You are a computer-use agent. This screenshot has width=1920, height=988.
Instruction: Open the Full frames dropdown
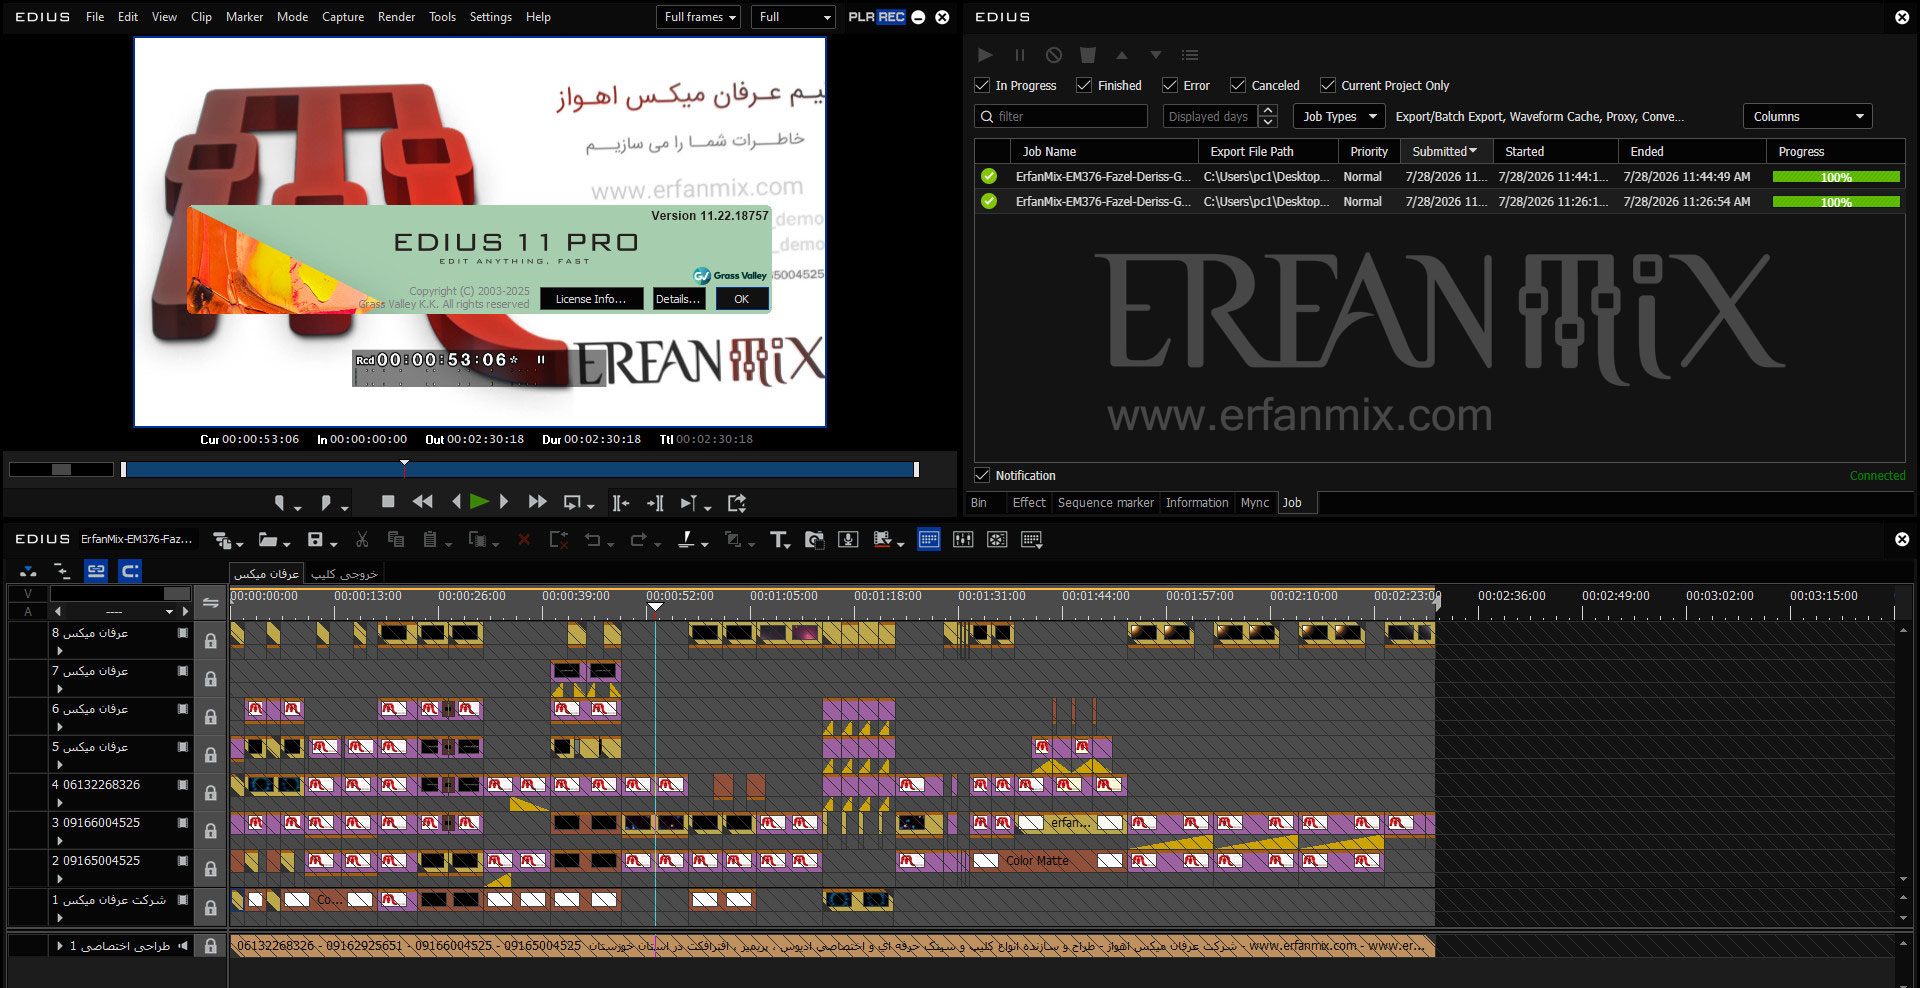(699, 17)
